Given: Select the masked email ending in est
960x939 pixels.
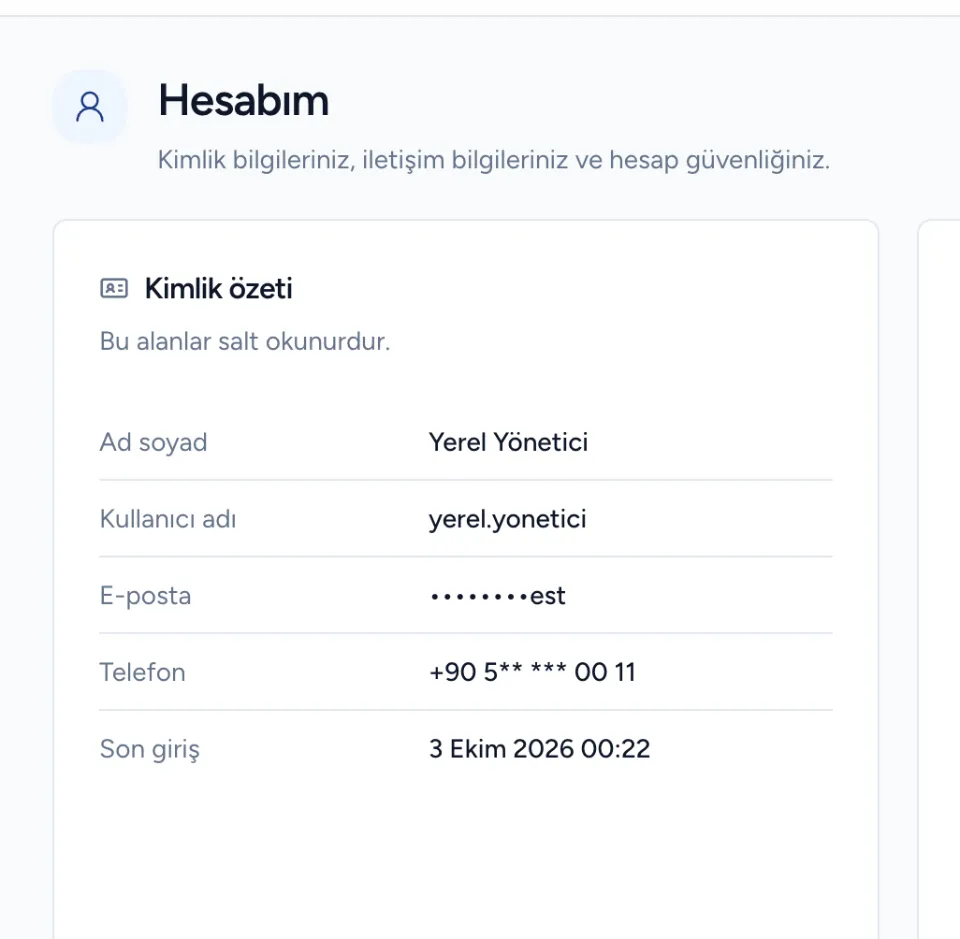Looking at the screenshot, I should [498, 596].
